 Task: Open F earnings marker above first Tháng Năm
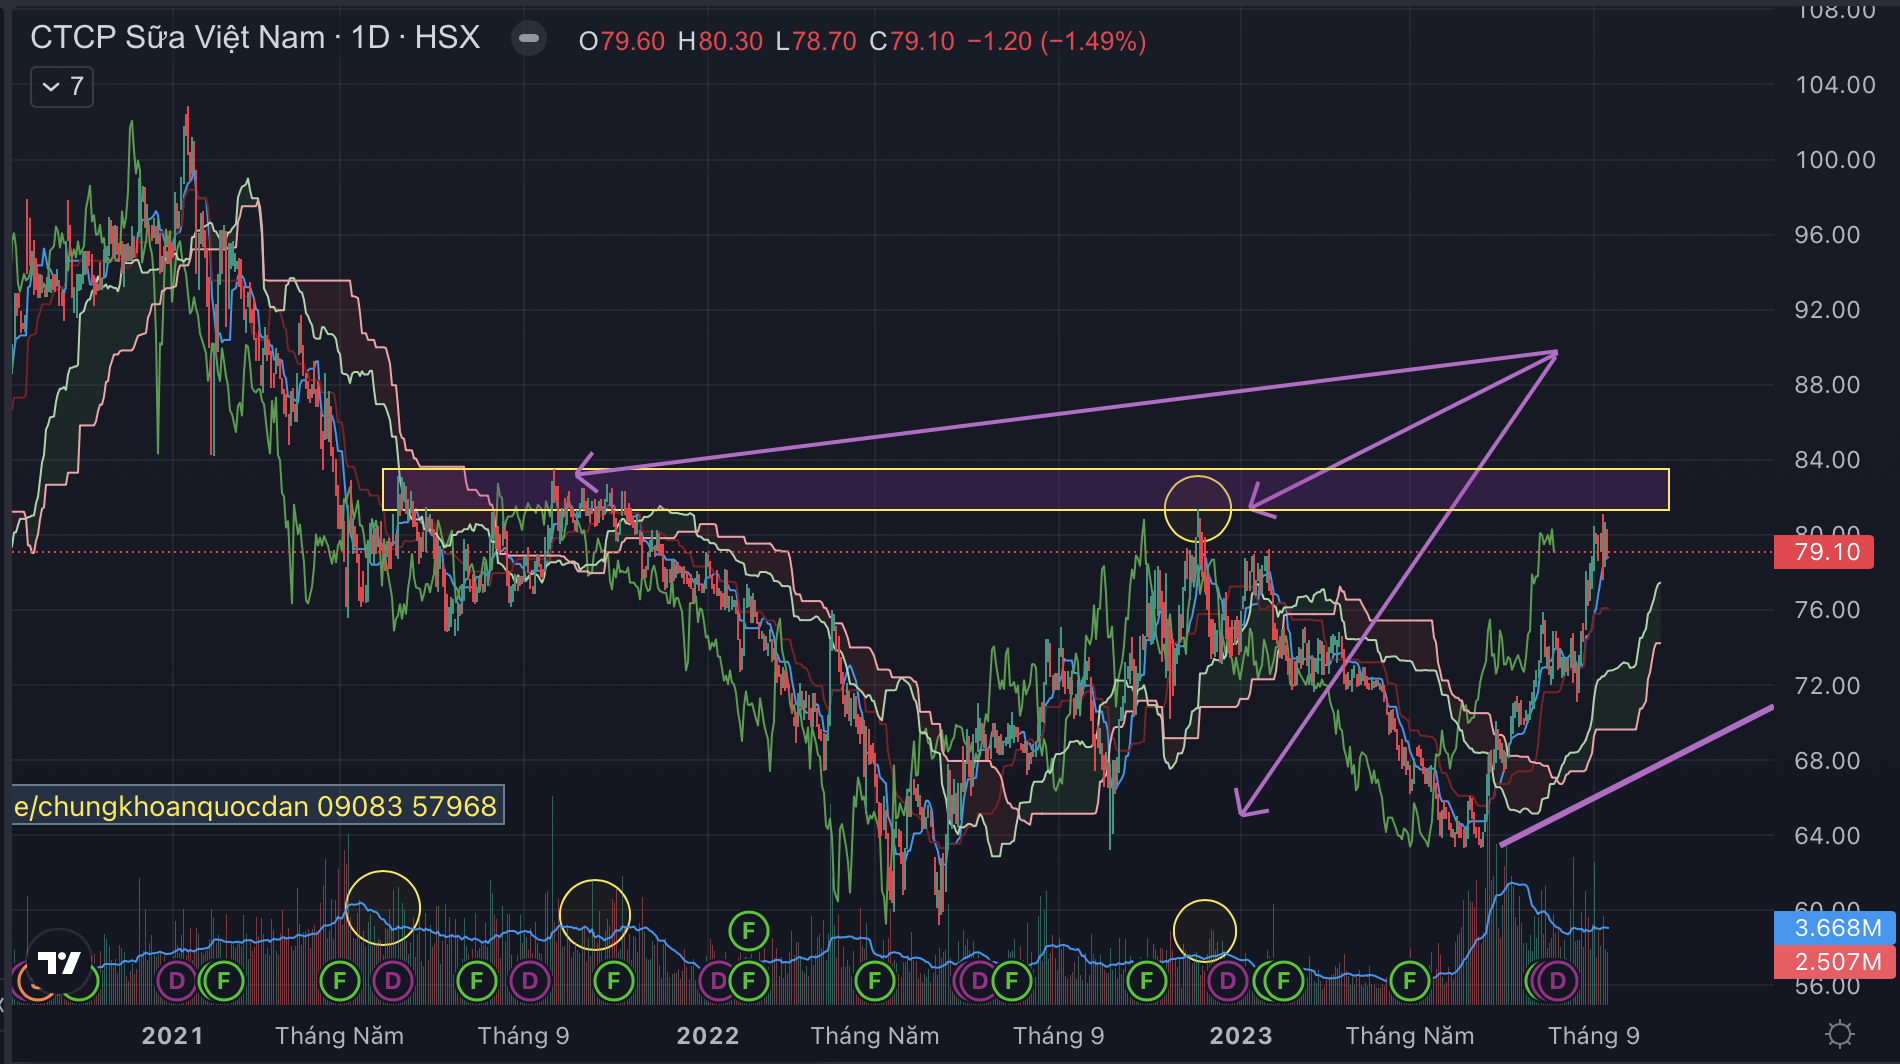click(x=339, y=981)
